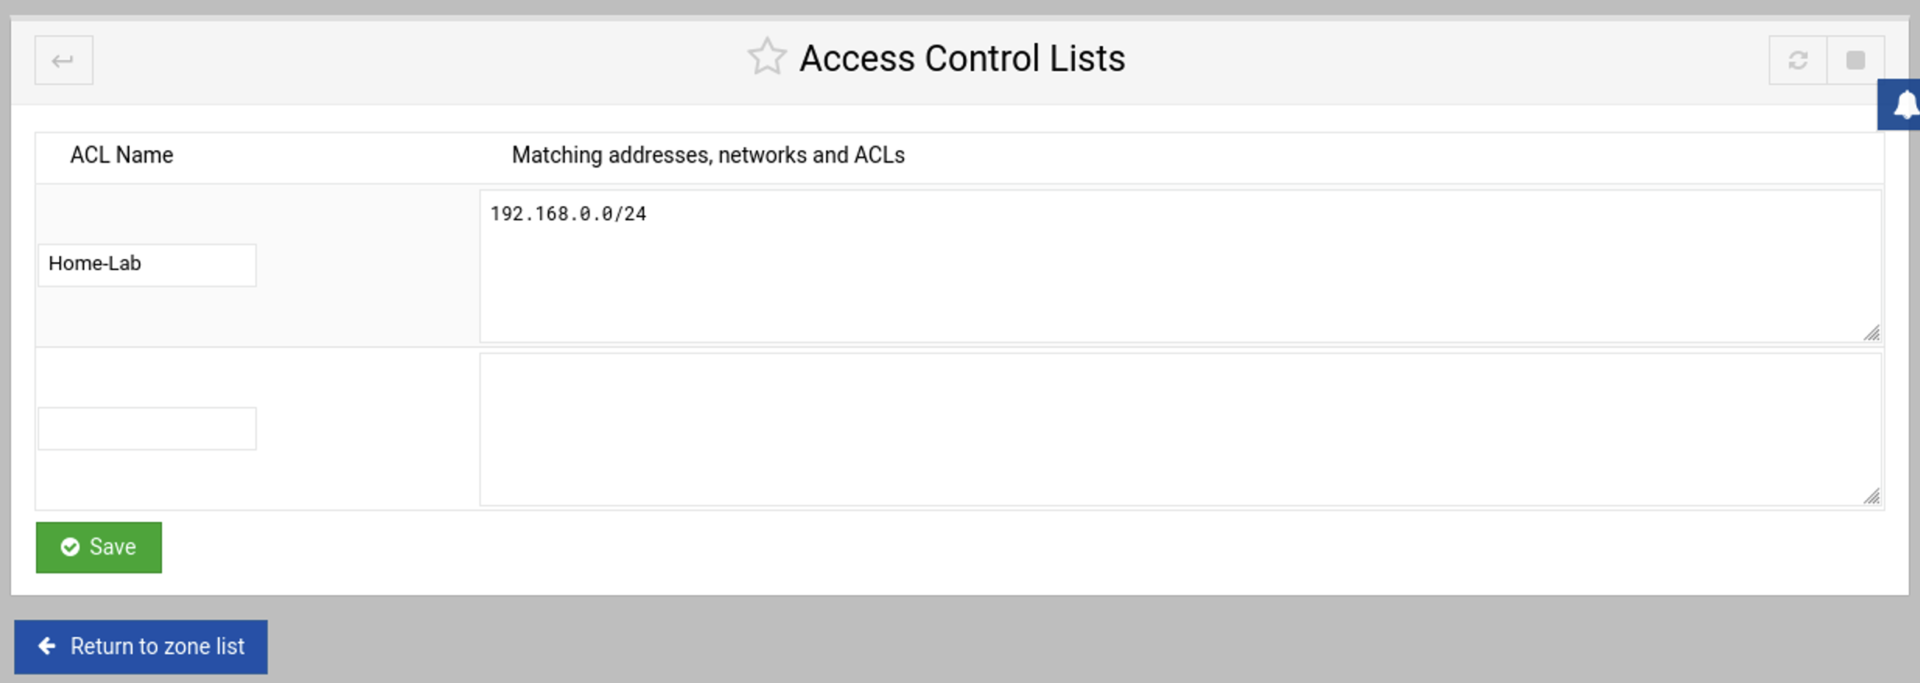The height and width of the screenshot is (683, 1920).
Task: Toggle the star favorite next to Access Control Lists
Action: pos(766,57)
